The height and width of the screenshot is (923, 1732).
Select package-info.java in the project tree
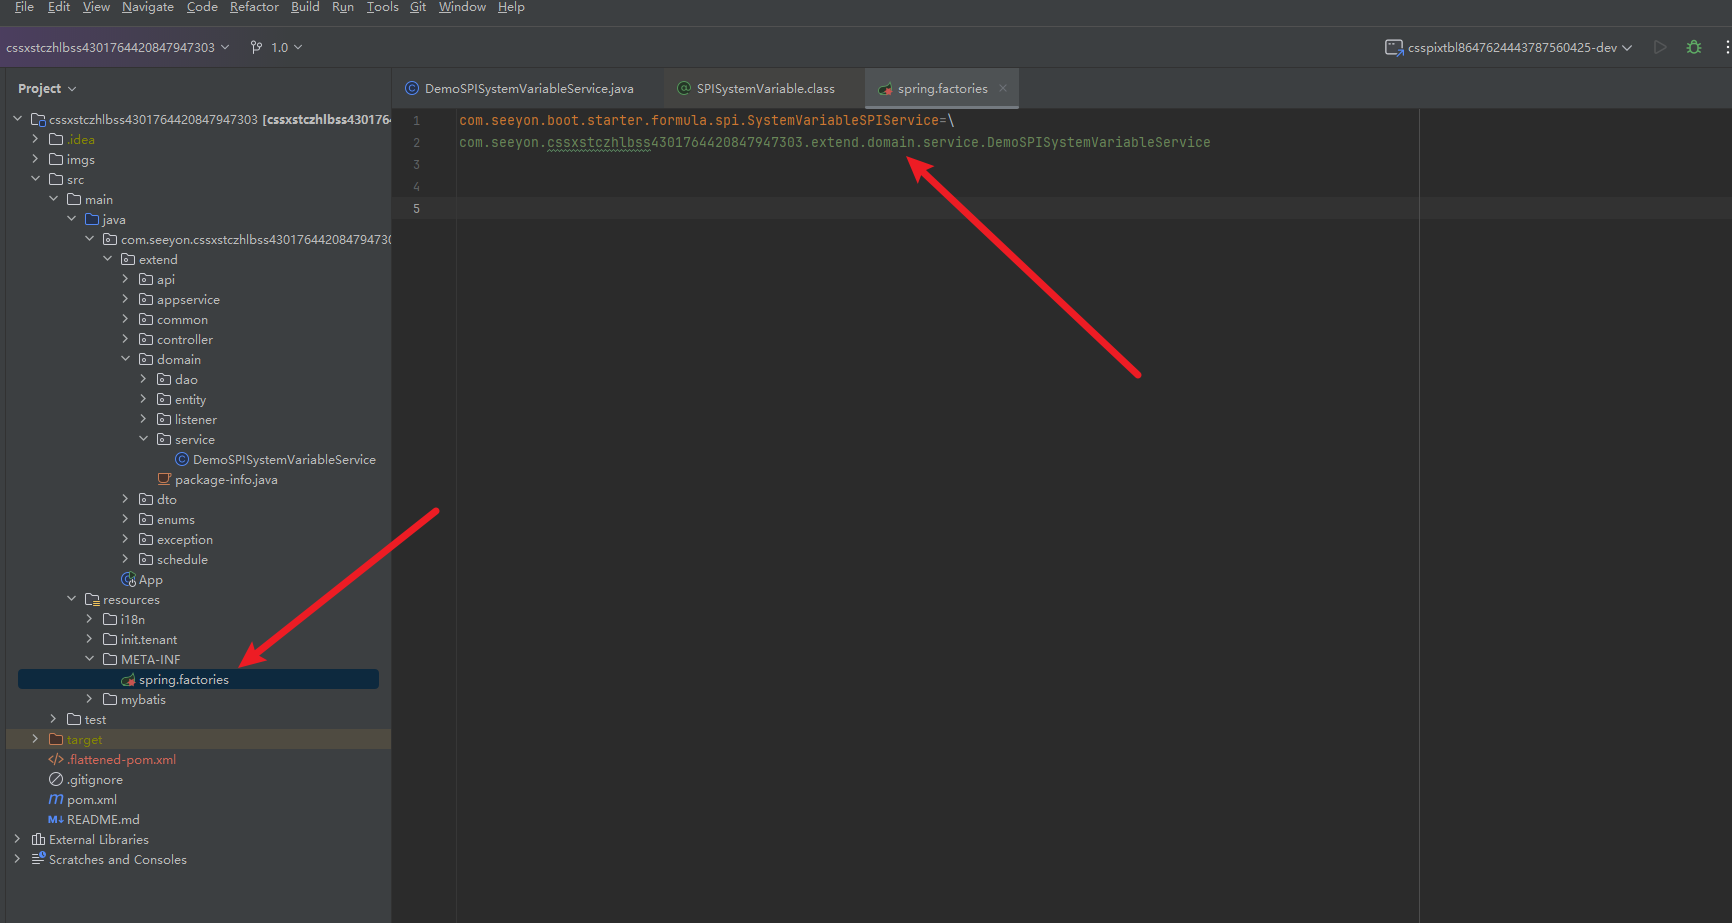(226, 480)
